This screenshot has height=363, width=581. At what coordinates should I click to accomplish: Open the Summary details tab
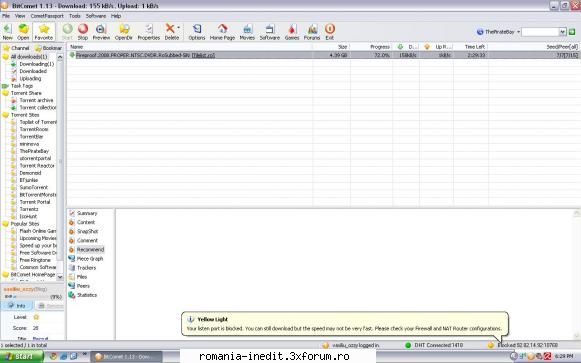(87, 213)
